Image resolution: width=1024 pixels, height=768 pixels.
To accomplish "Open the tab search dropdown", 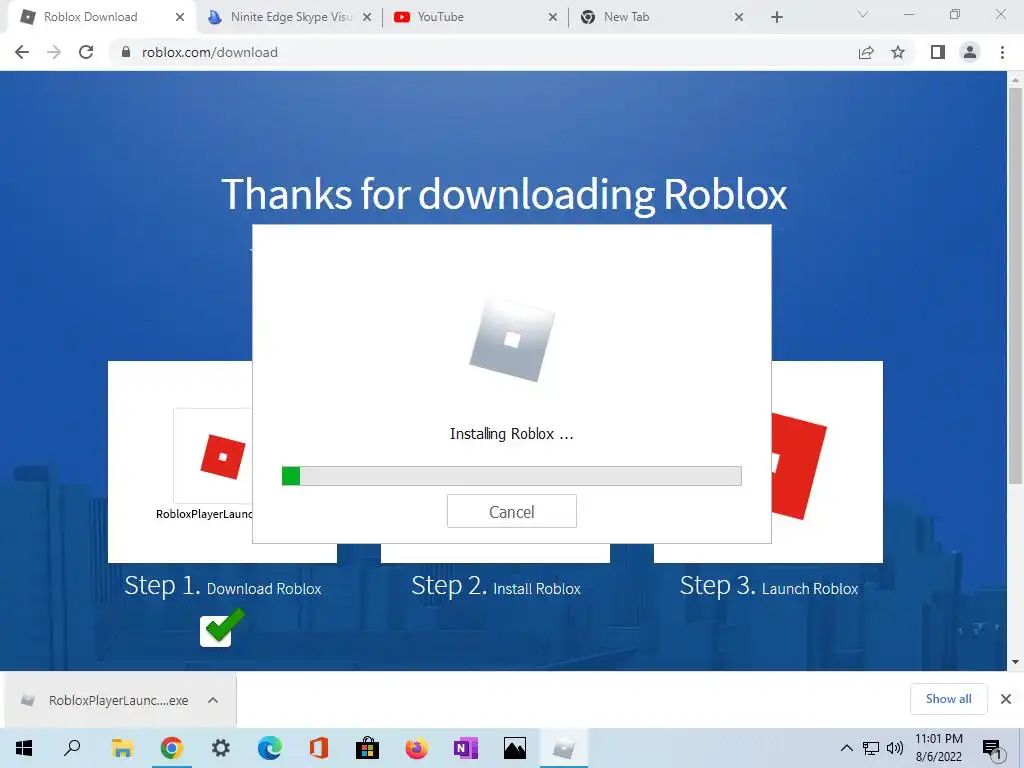I will pos(863,14).
